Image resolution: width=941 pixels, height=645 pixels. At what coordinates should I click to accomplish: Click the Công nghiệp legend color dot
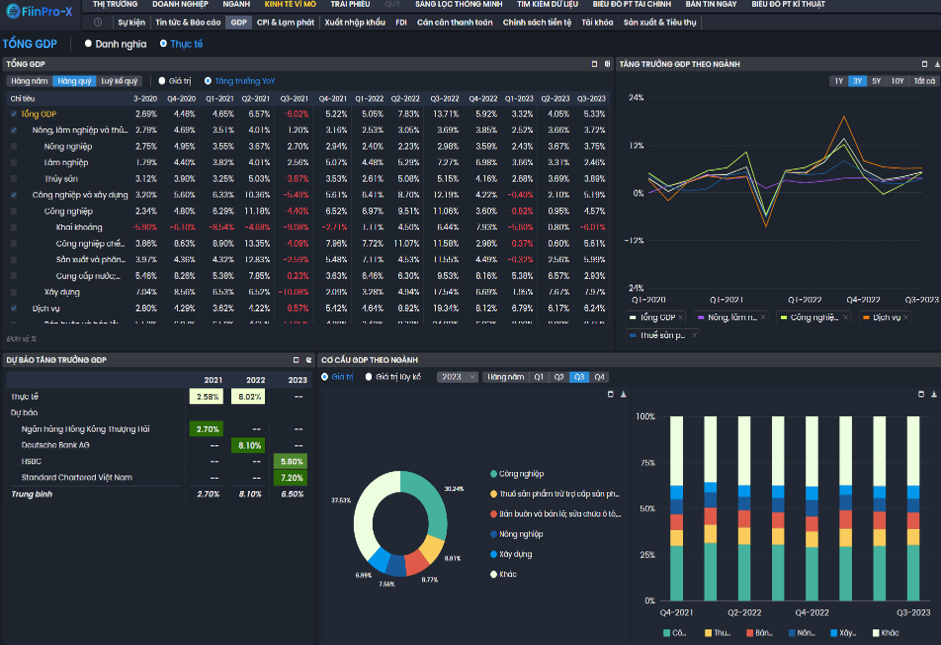coord(493,474)
